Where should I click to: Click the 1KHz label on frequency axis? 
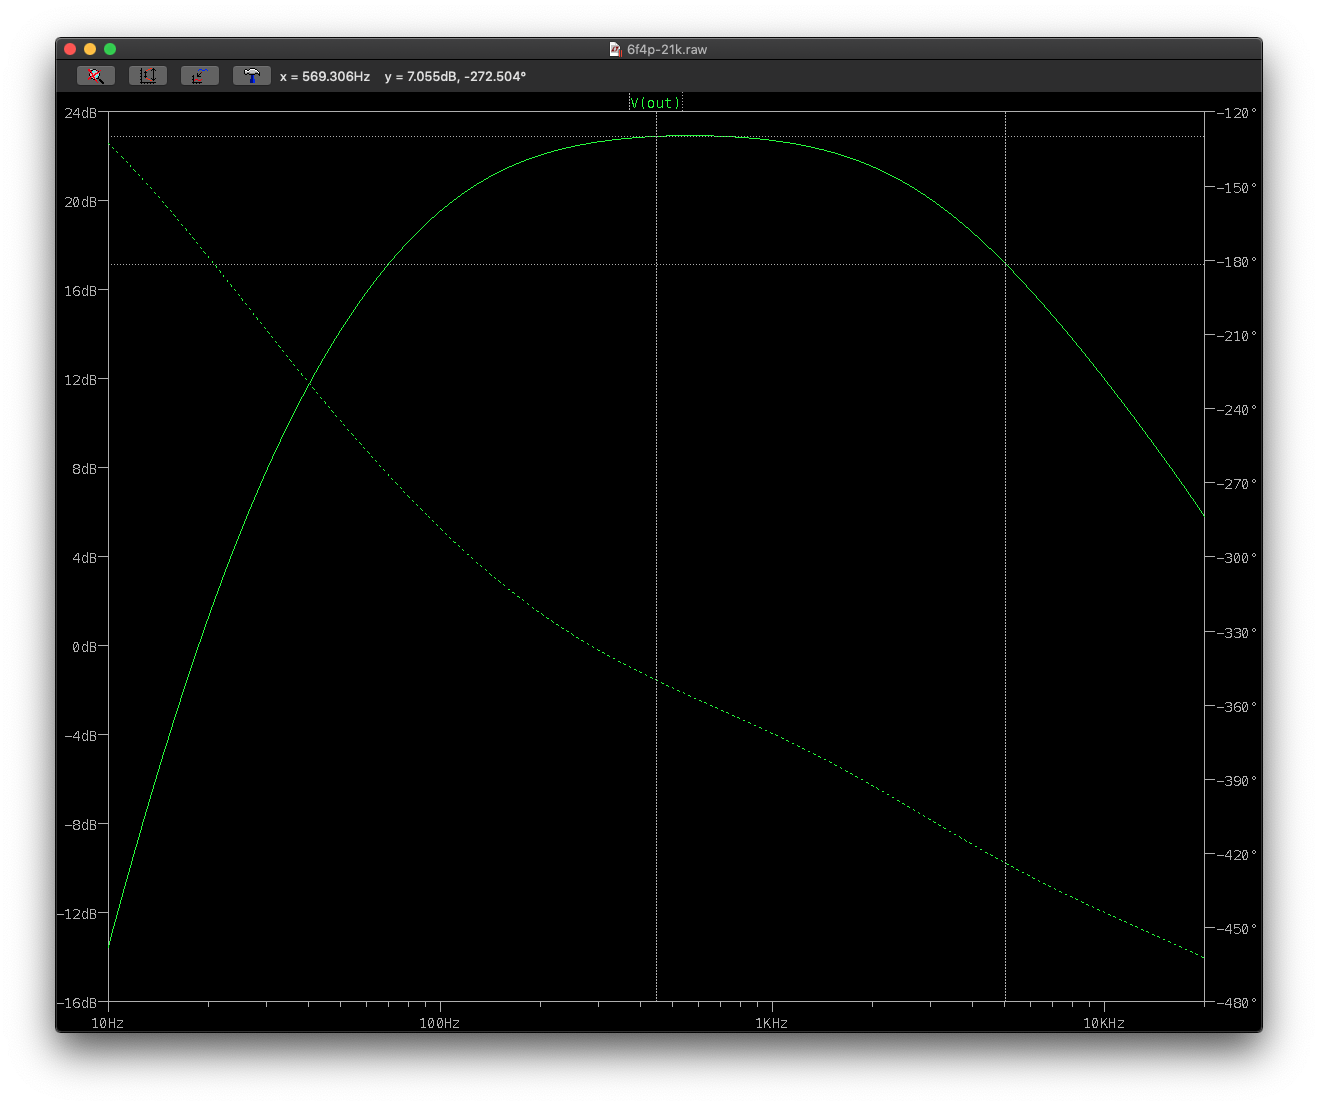pyautogui.click(x=771, y=1023)
